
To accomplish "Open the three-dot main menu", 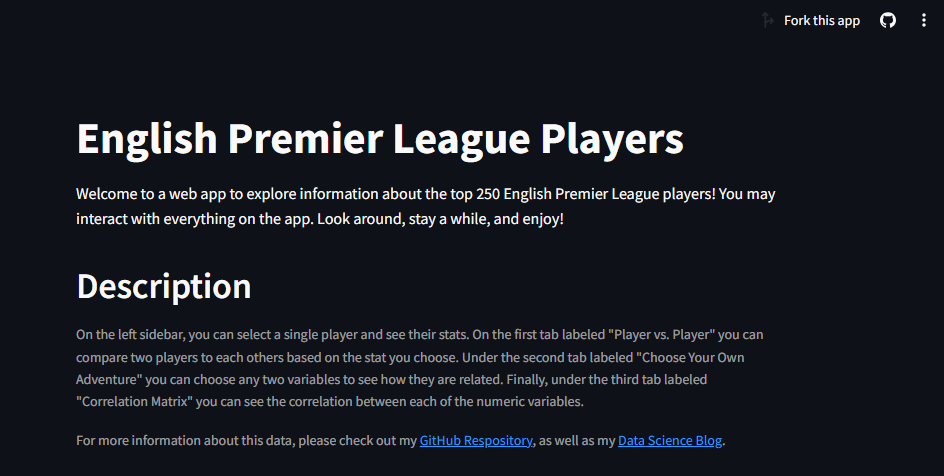I will [x=924, y=20].
